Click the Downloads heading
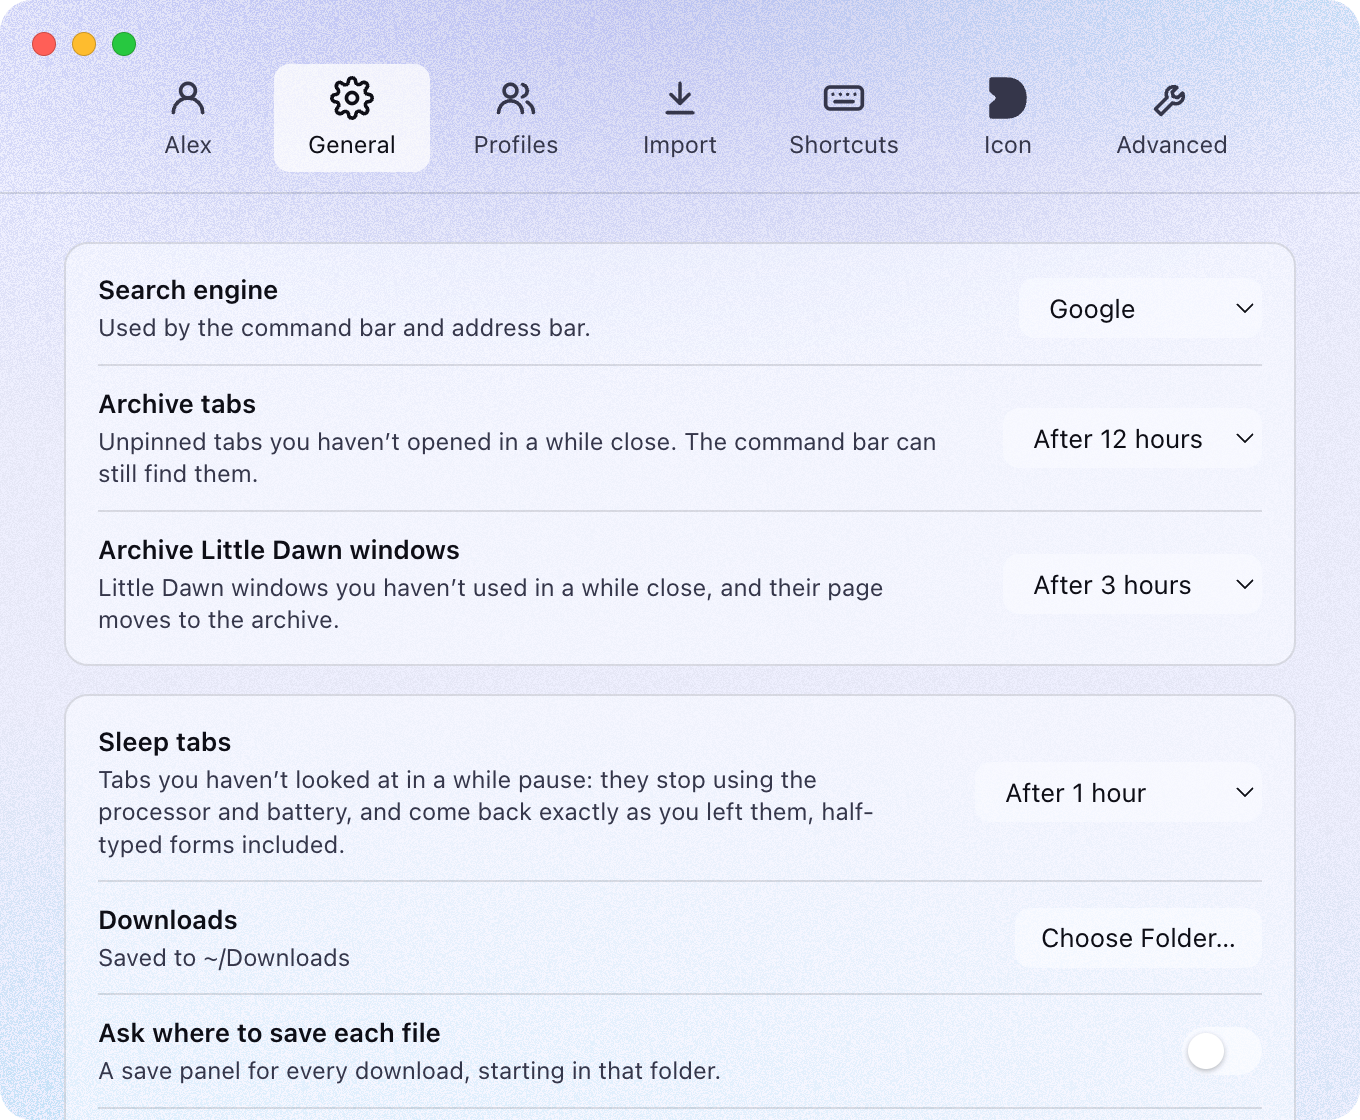The width and height of the screenshot is (1360, 1120). pos(168,920)
